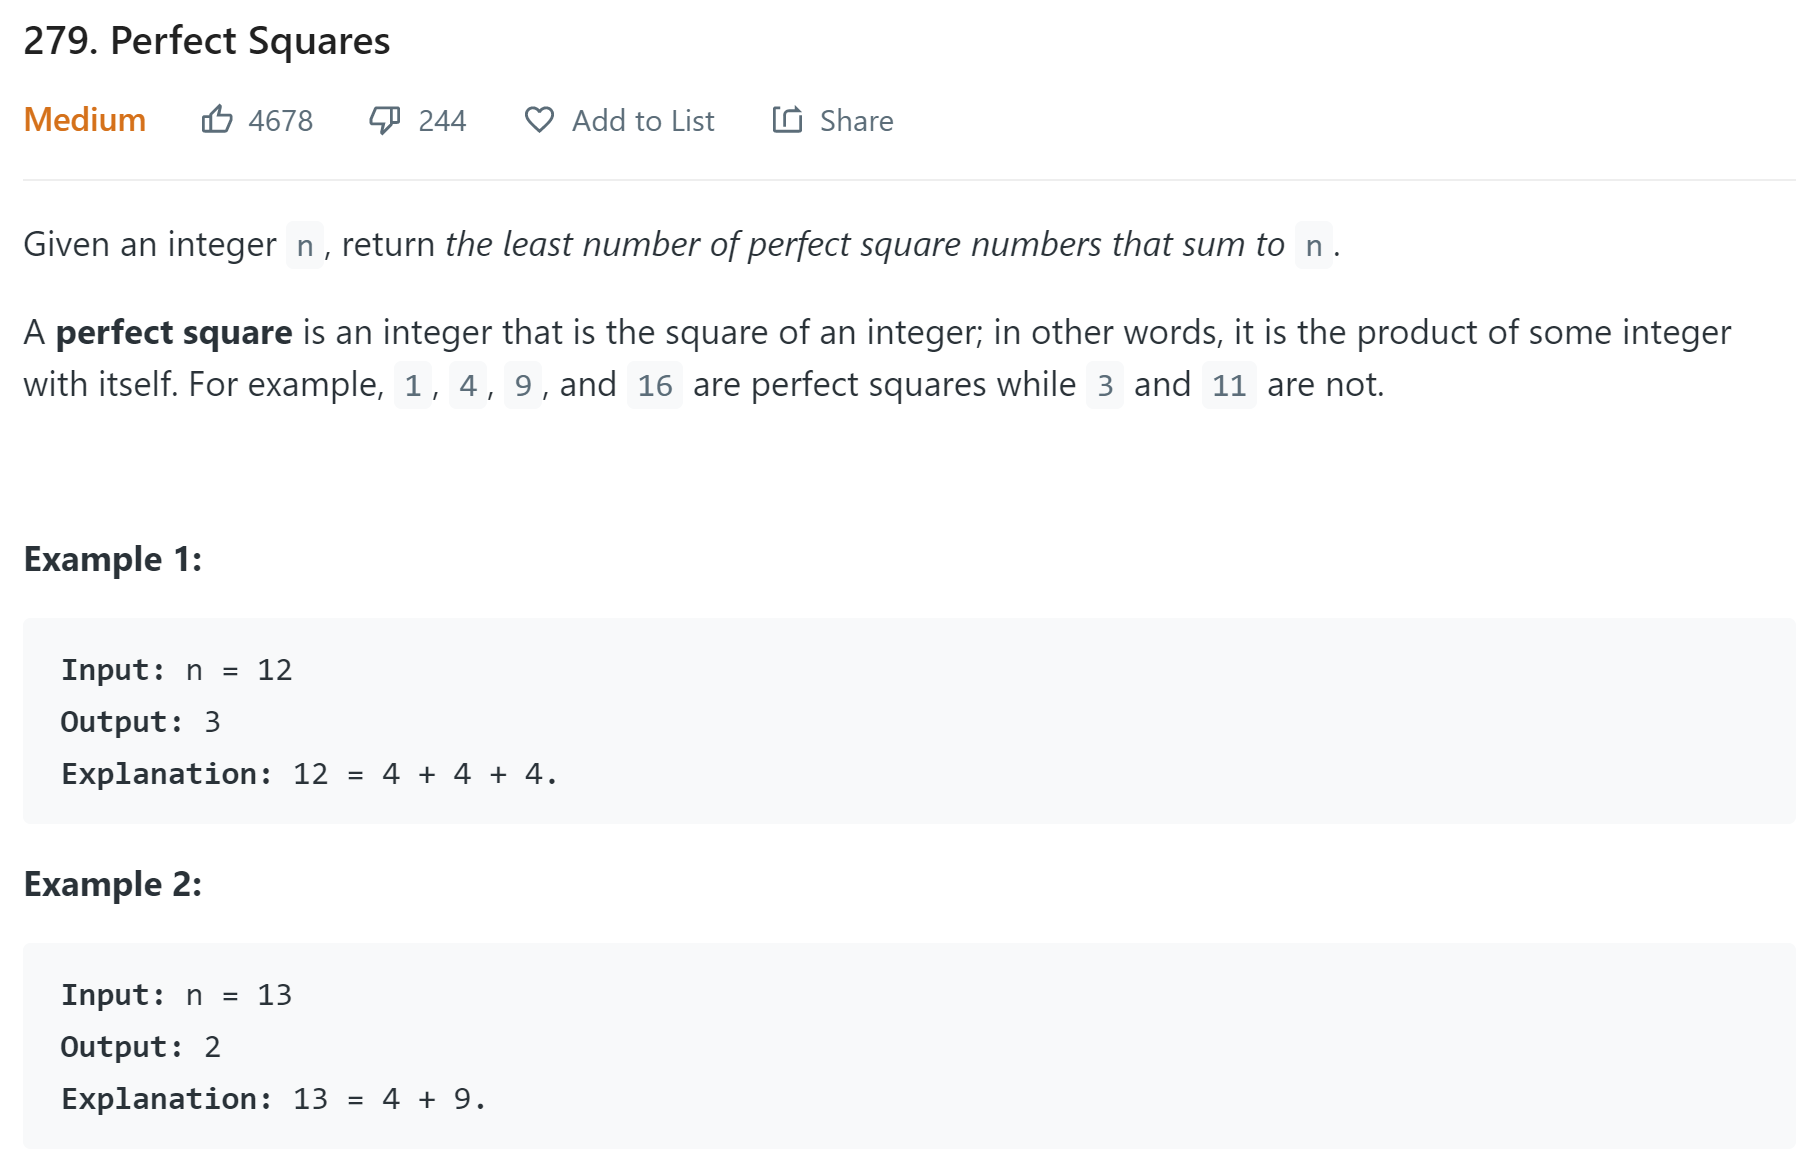Click the first inline code n

[x=305, y=245]
